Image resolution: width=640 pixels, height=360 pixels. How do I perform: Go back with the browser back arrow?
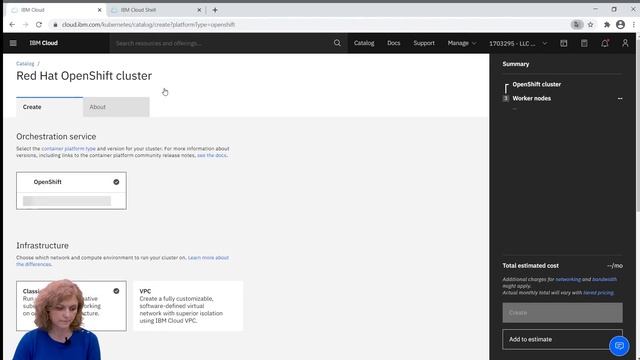12,24
